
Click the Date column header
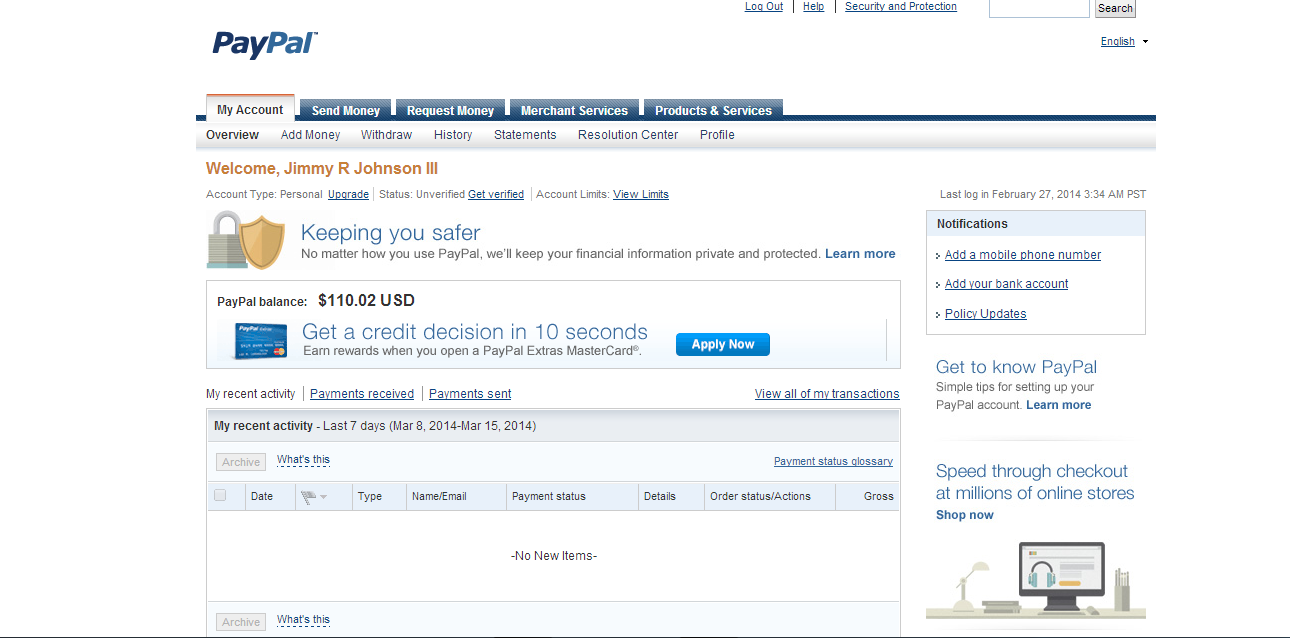pos(262,496)
